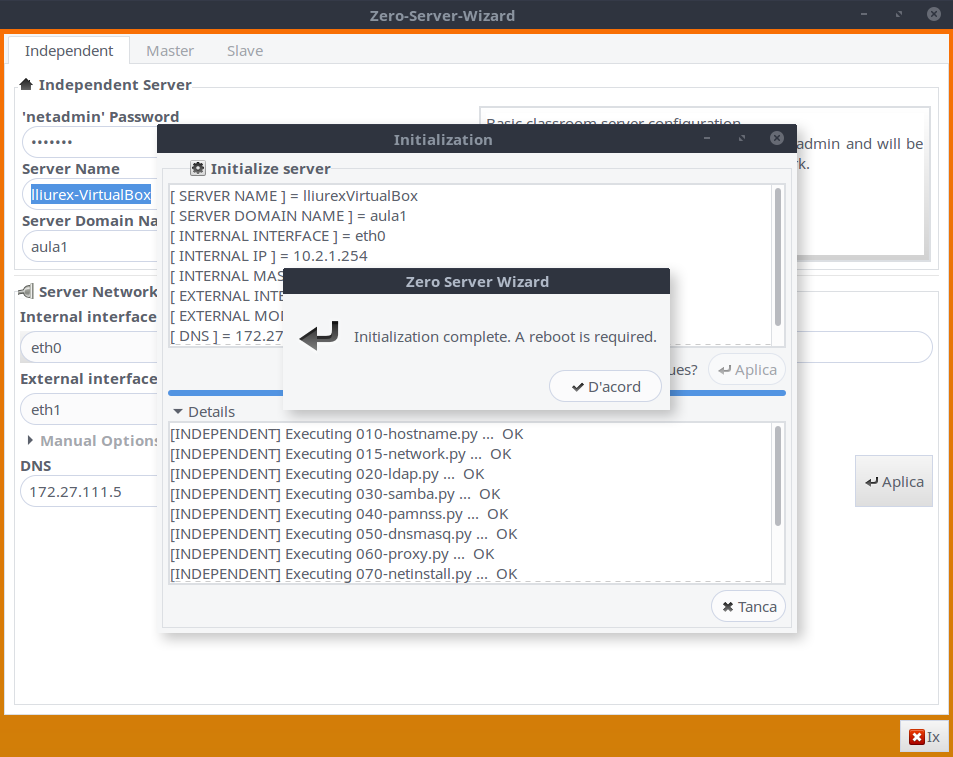
Task: Click the large Aplica button on right
Action: tap(894, 481)
